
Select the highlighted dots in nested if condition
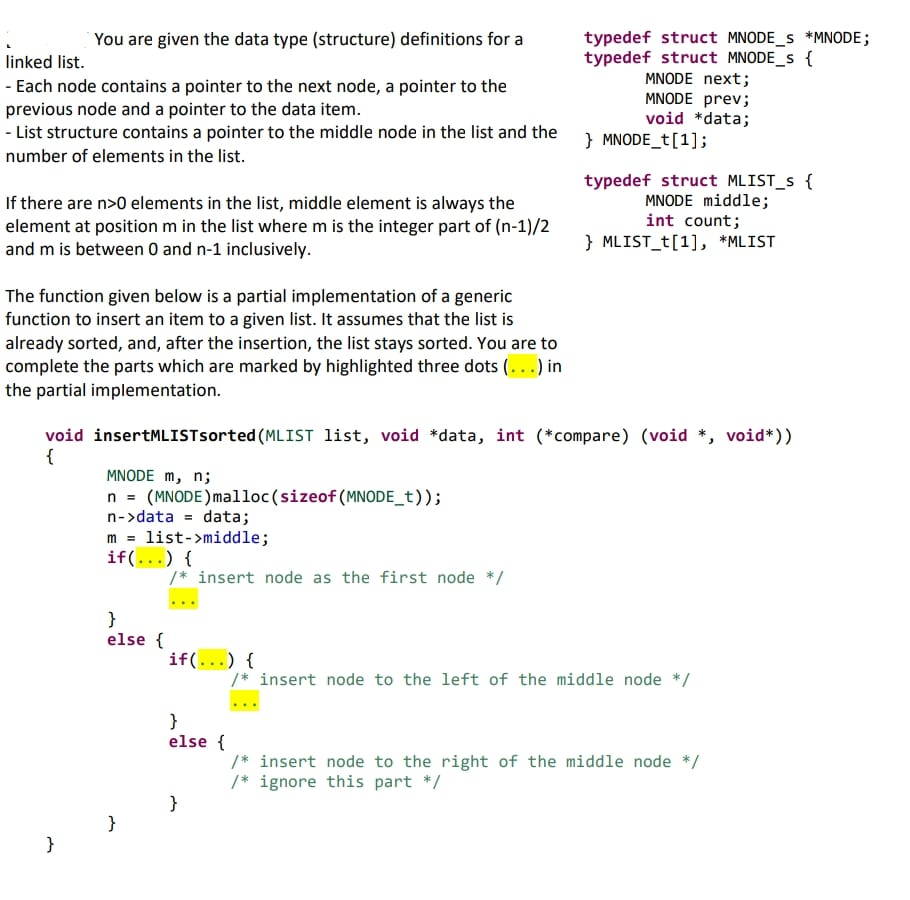213,660
